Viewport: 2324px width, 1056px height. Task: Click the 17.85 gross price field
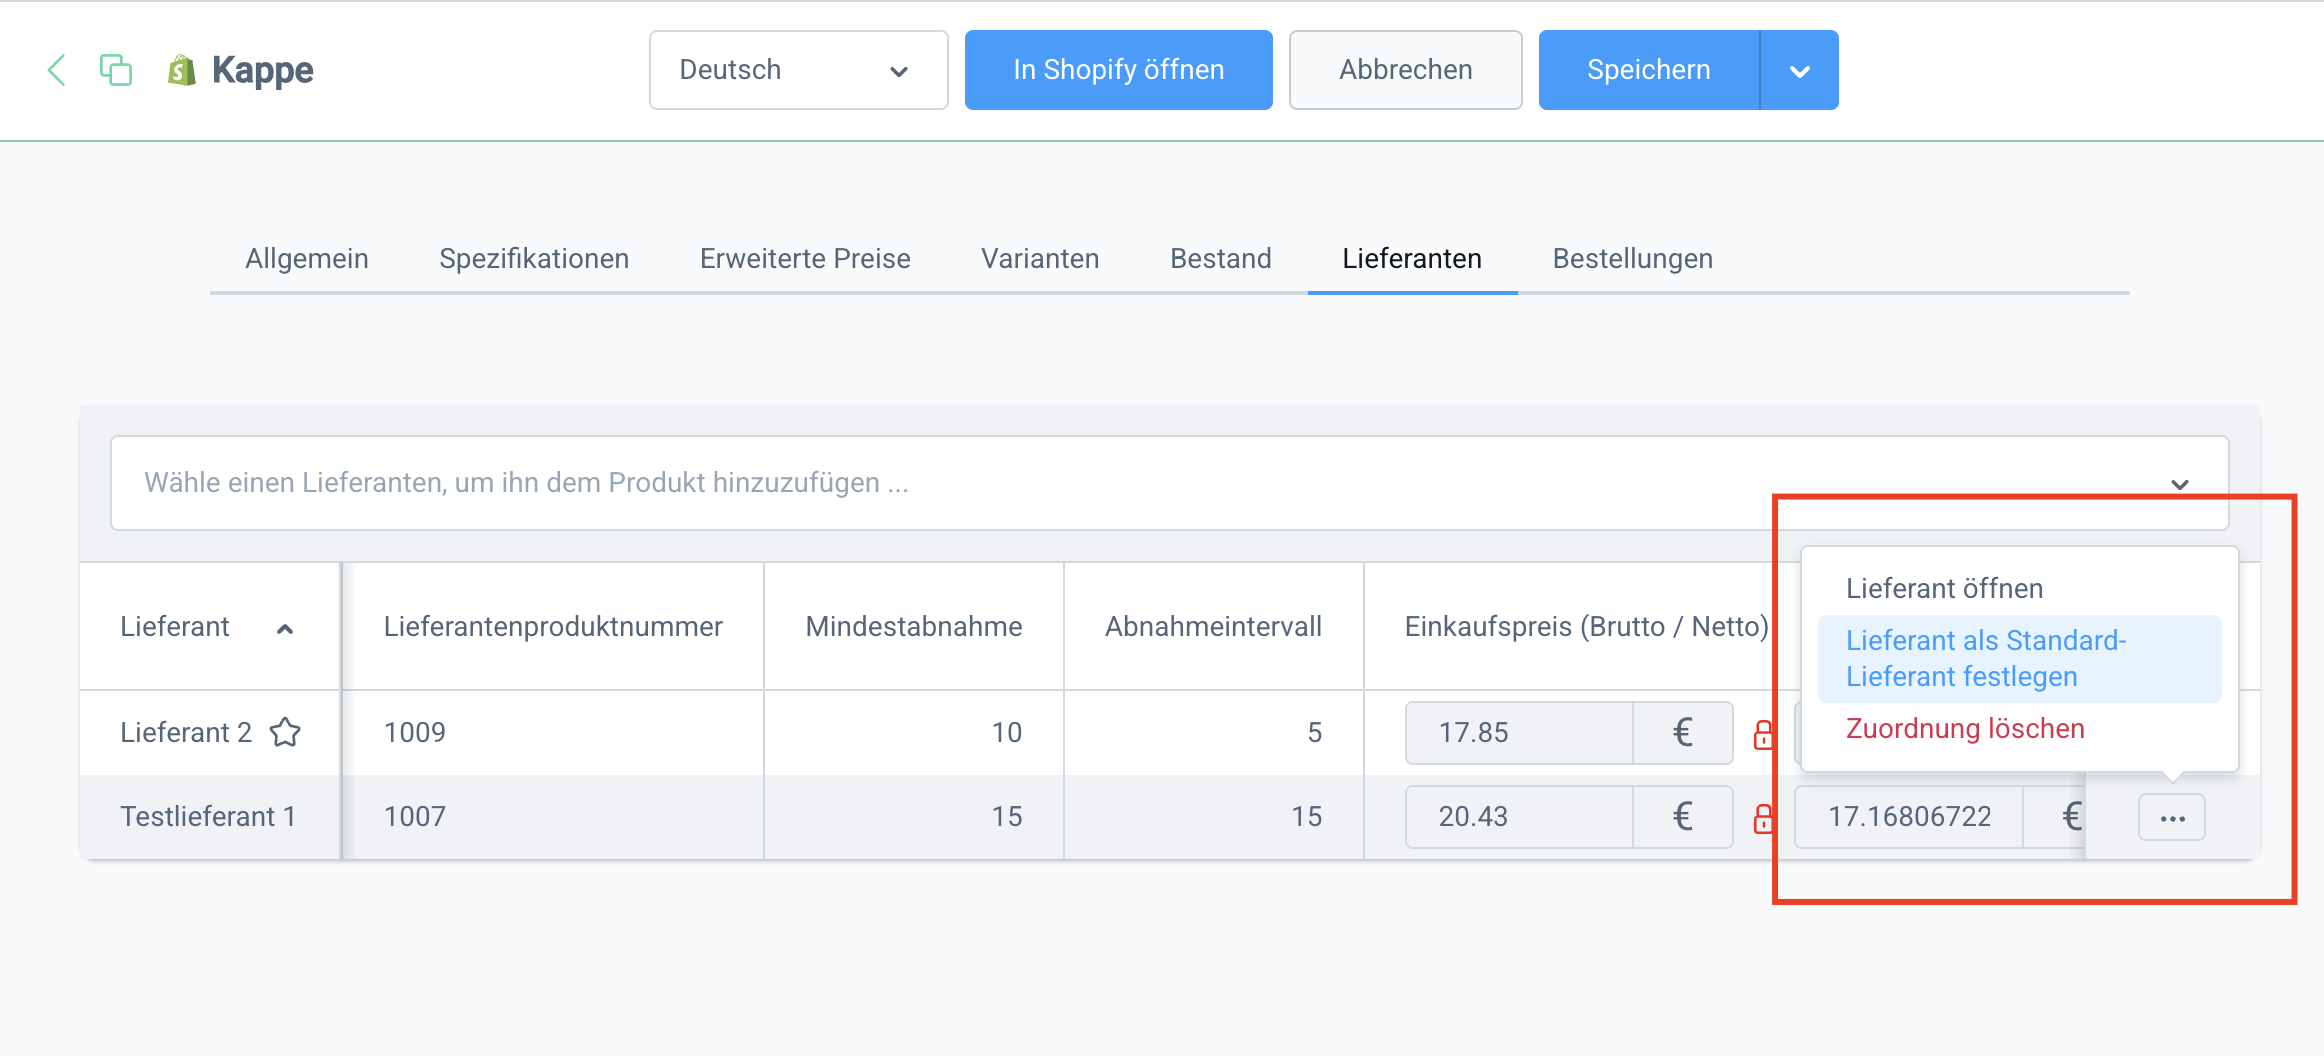[1518, 733]
